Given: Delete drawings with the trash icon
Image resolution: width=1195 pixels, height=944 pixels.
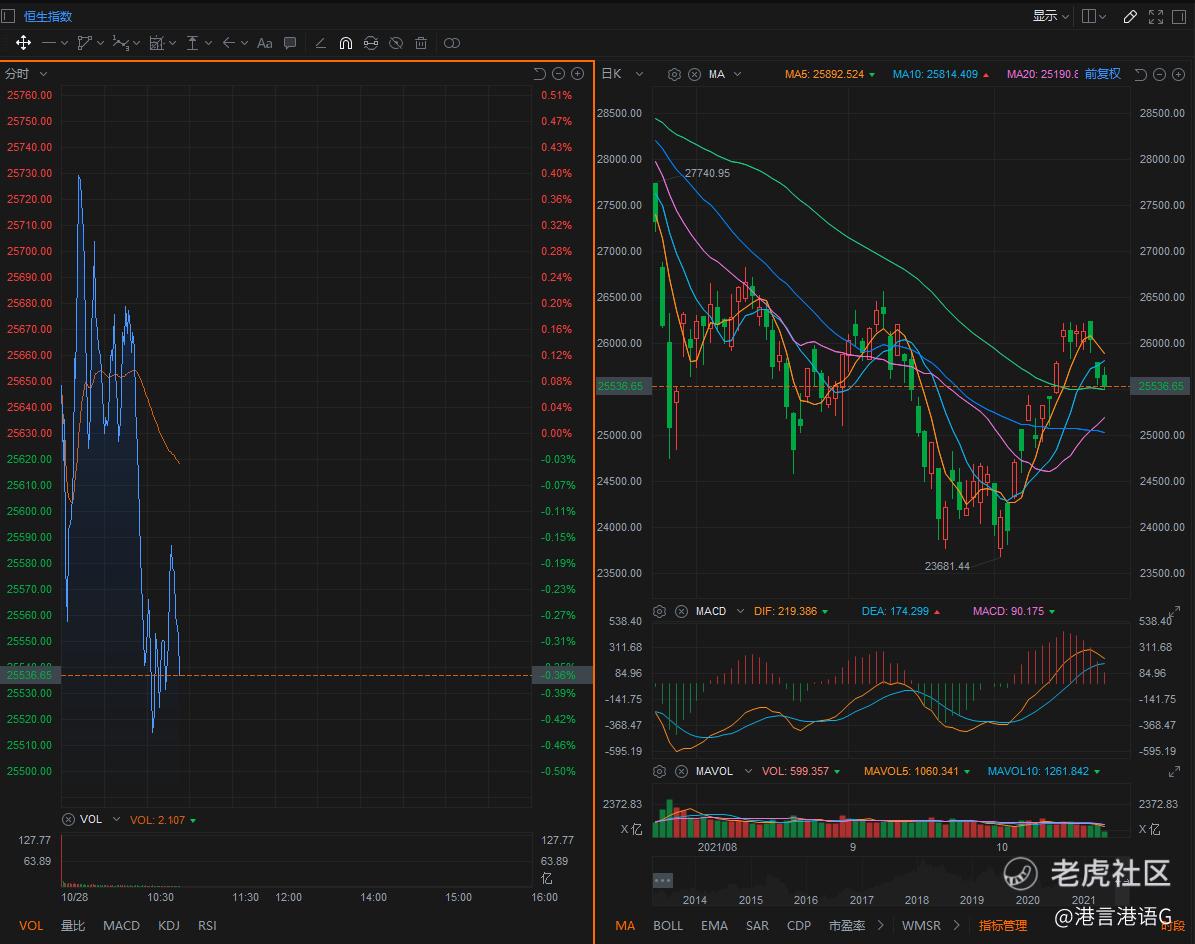Looking at the screenshot, I should 421,43.
